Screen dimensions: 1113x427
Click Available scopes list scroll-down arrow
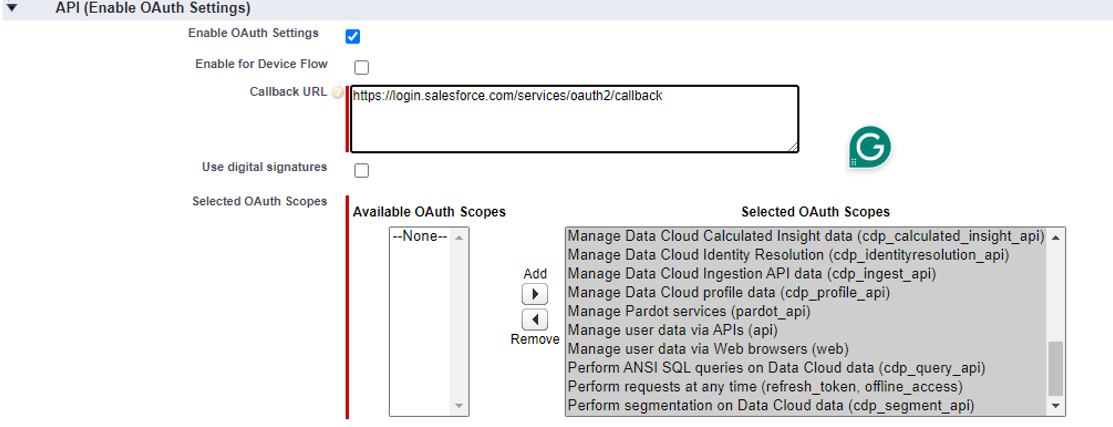click(459, 406)
